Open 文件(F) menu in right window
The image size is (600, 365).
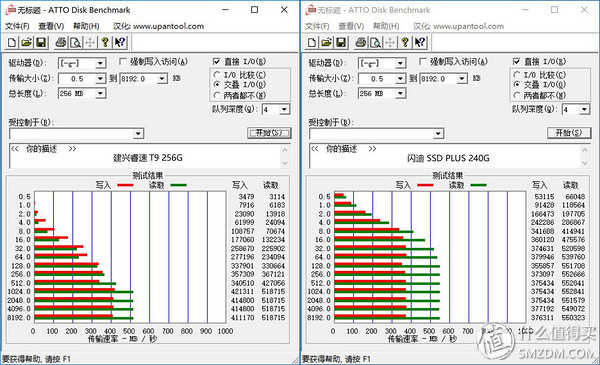[317, 26]
